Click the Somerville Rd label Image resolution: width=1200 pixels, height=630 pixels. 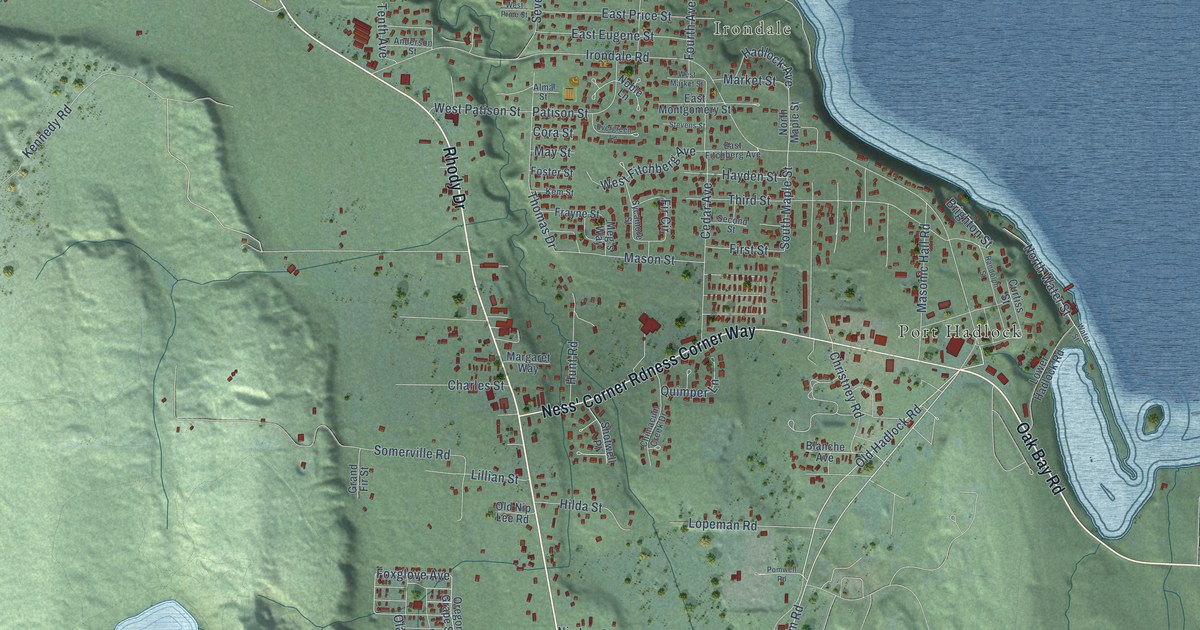tap(413, 452)
